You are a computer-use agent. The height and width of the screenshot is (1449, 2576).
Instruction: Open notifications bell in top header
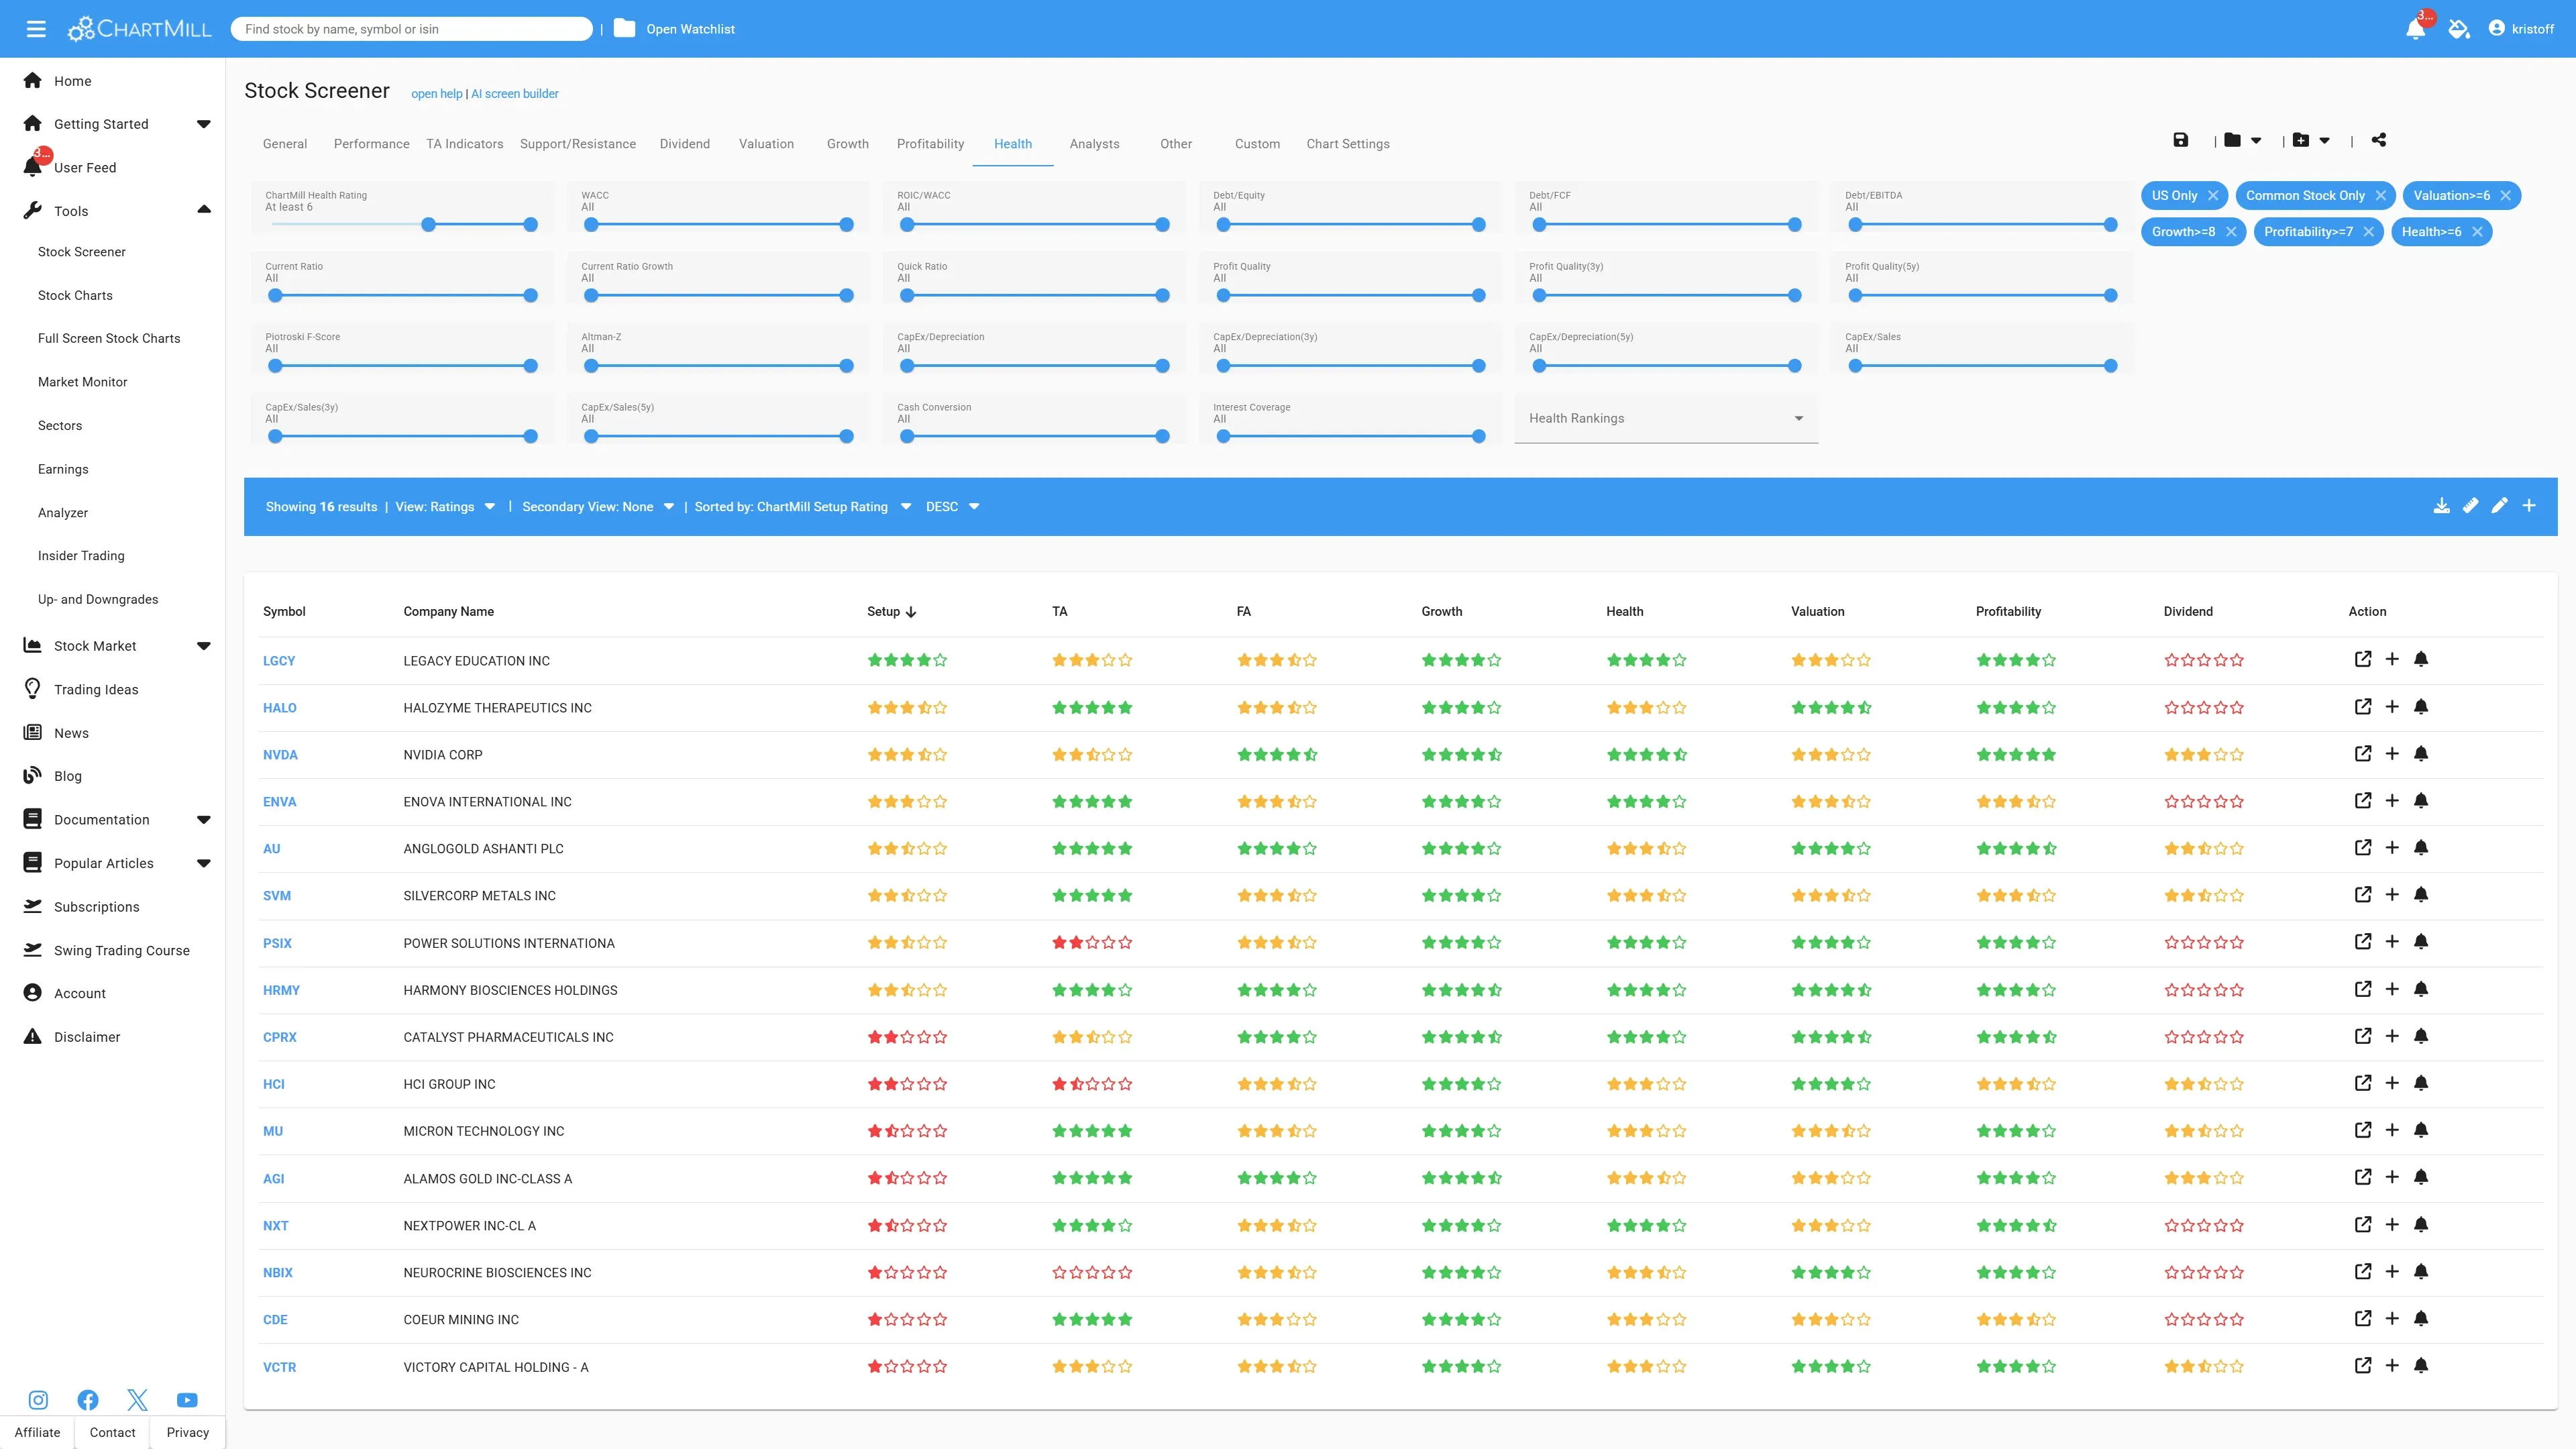pyautogui.click(x=2415, y=29)
